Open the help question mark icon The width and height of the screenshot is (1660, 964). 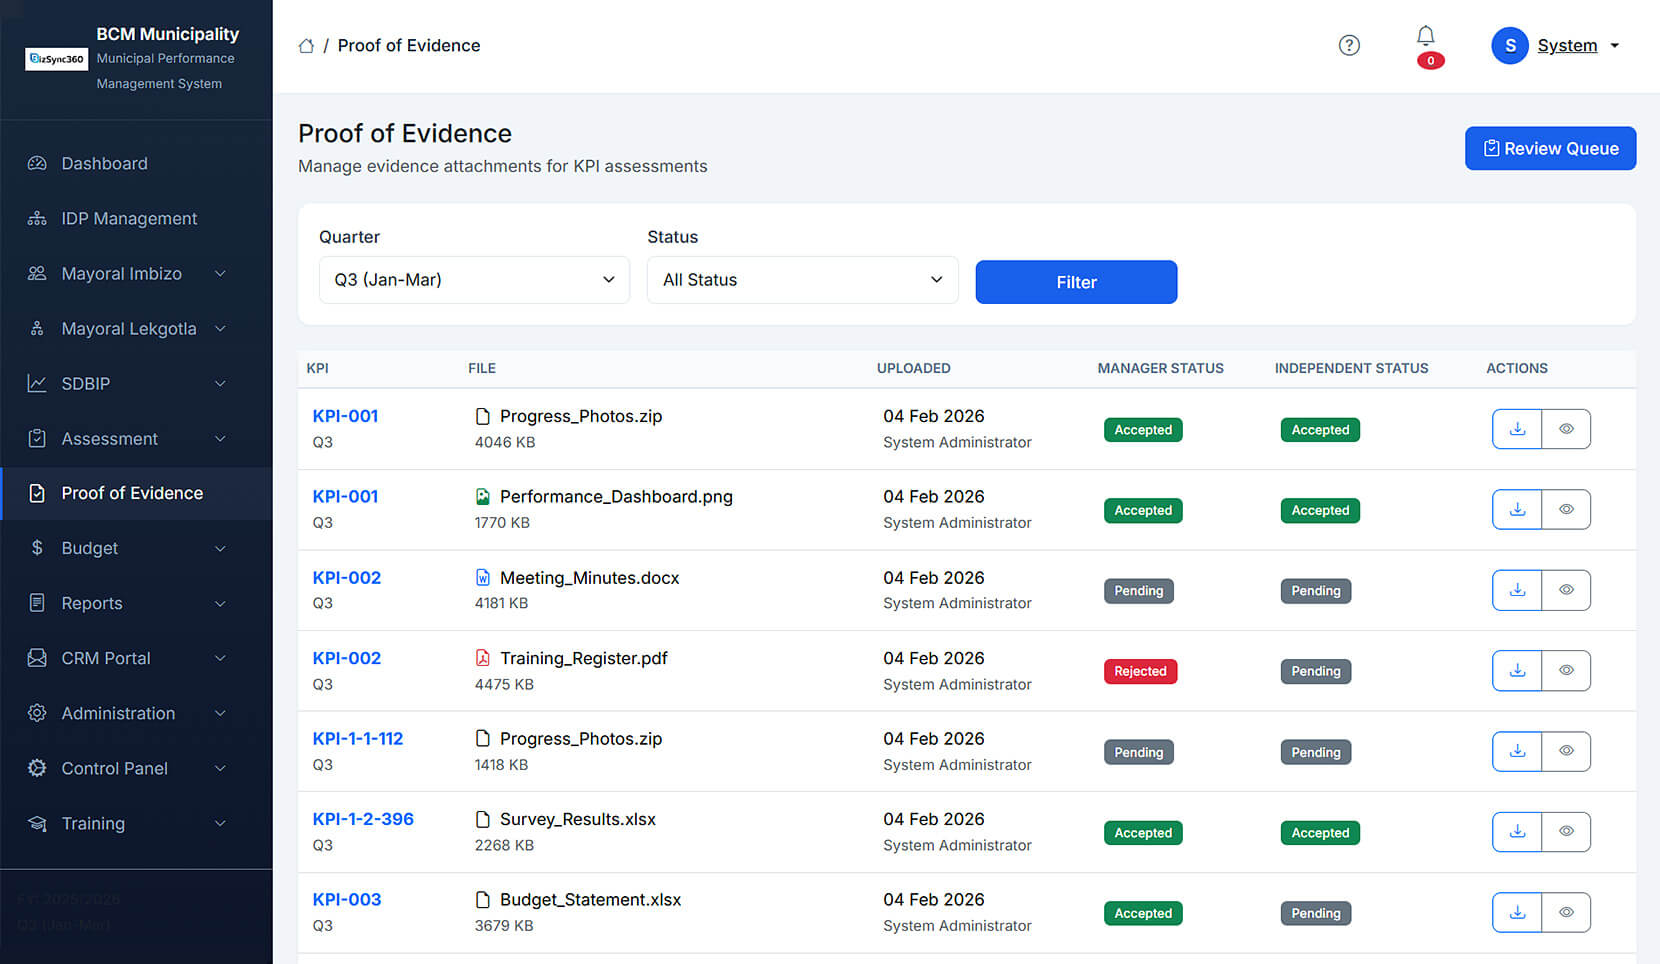(x=1349, y=45)
